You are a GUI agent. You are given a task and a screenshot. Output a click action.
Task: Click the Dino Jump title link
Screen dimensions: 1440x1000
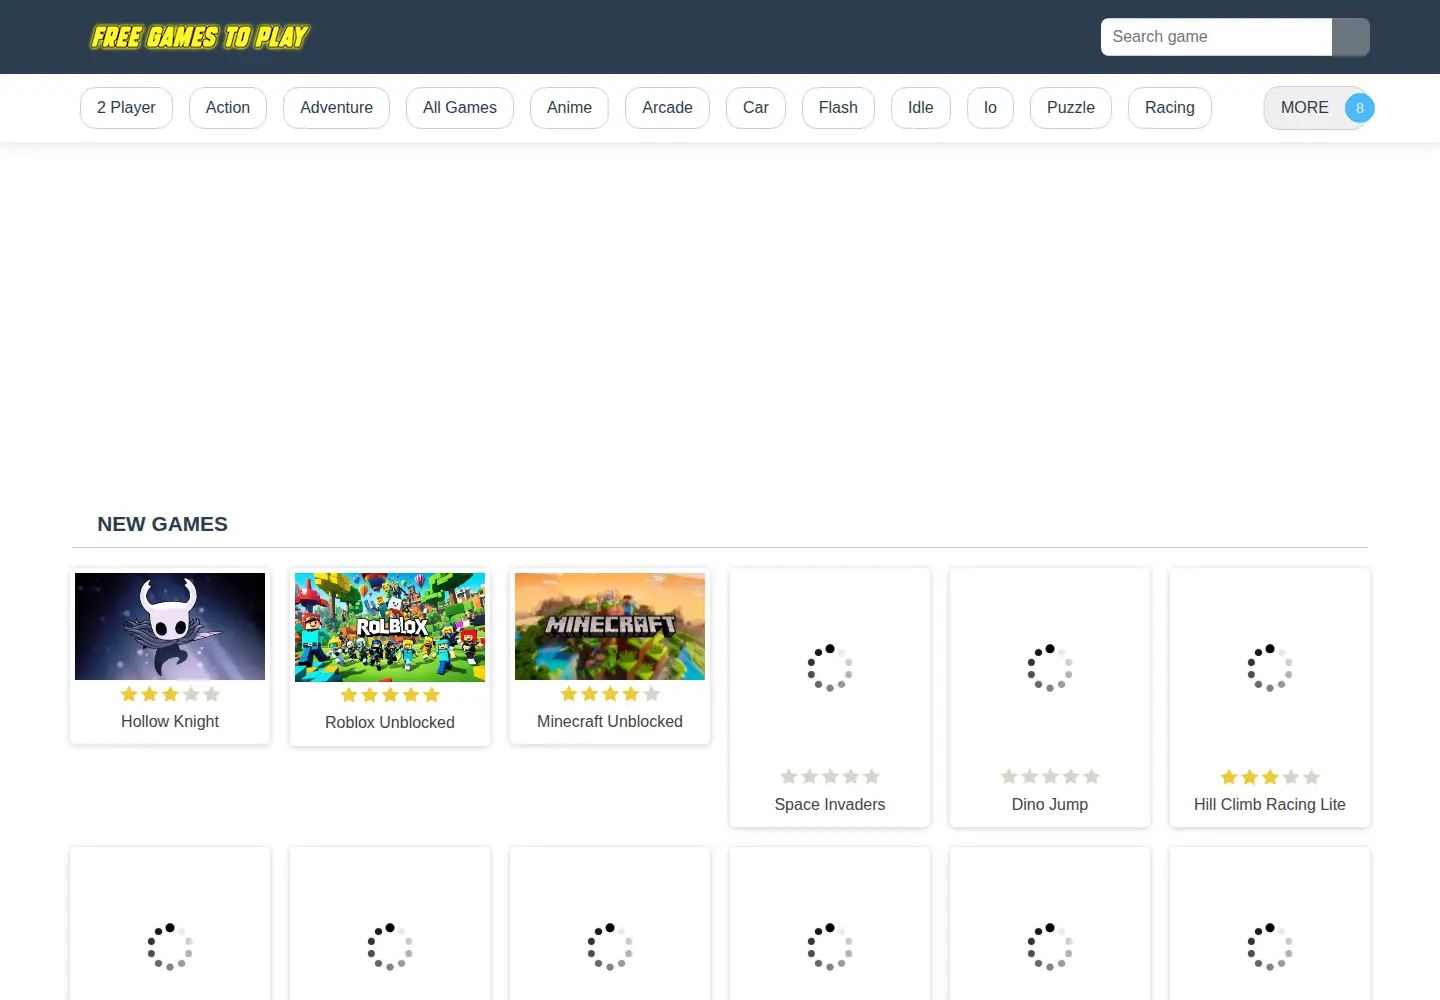[x=1050, y=804]
